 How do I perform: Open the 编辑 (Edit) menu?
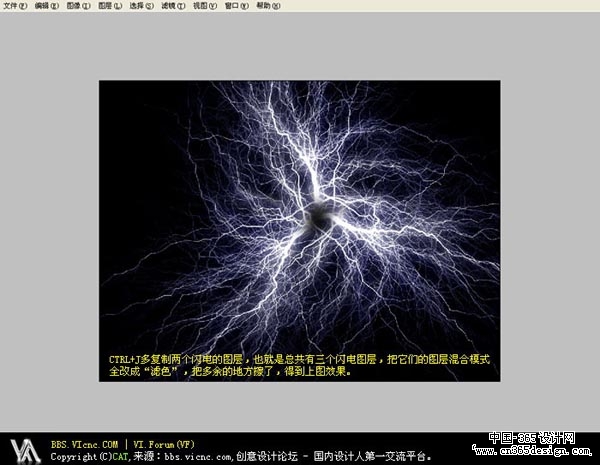tap(47, 6)
